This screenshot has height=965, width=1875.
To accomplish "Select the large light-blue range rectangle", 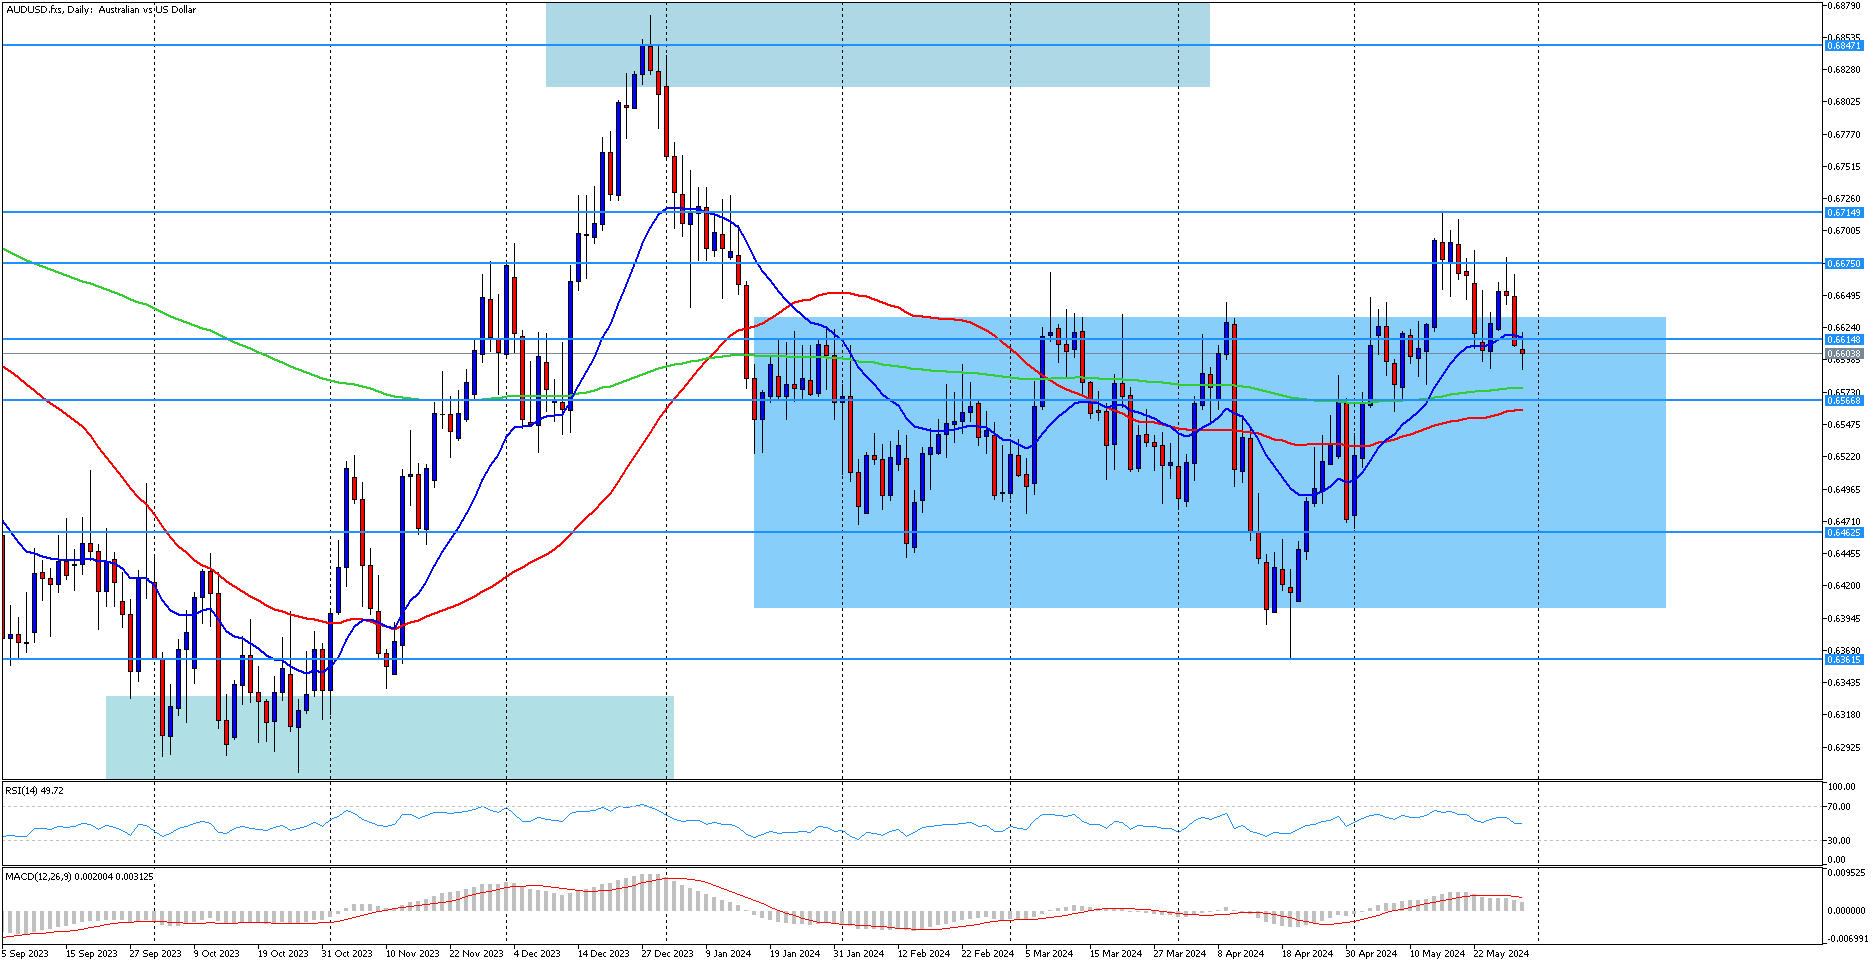I will tap(1210, 462).
